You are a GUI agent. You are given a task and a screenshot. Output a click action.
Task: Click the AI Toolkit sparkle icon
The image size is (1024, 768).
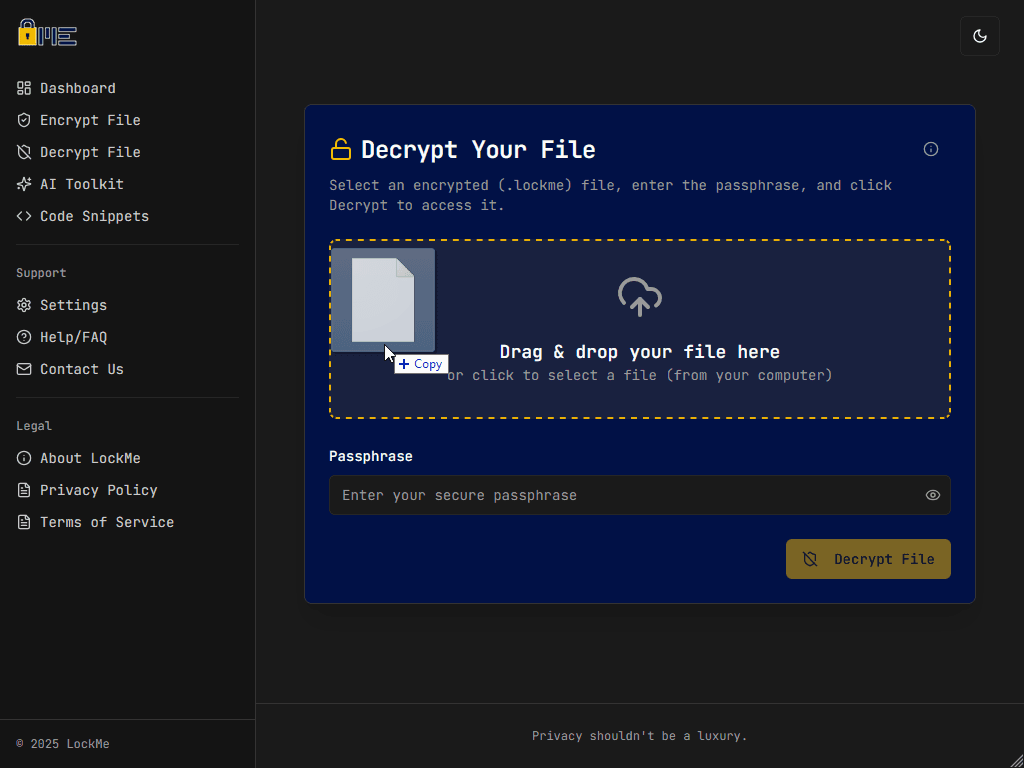coord(24,184)
